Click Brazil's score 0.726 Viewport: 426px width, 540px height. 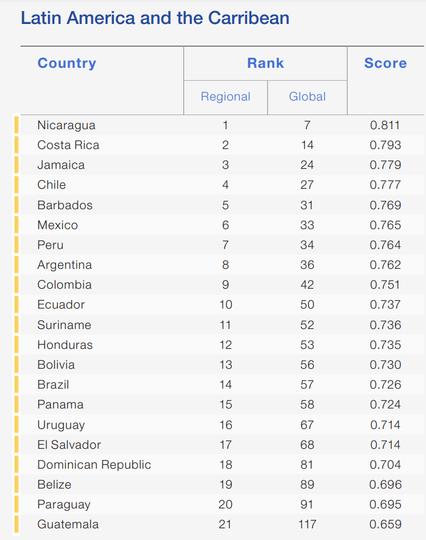click(385, 385)
